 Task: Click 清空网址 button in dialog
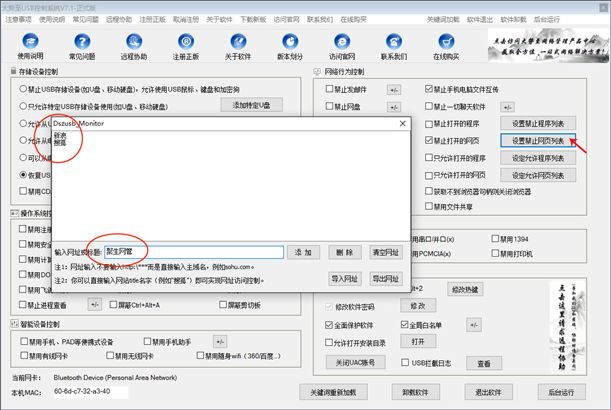coord(386,253)
